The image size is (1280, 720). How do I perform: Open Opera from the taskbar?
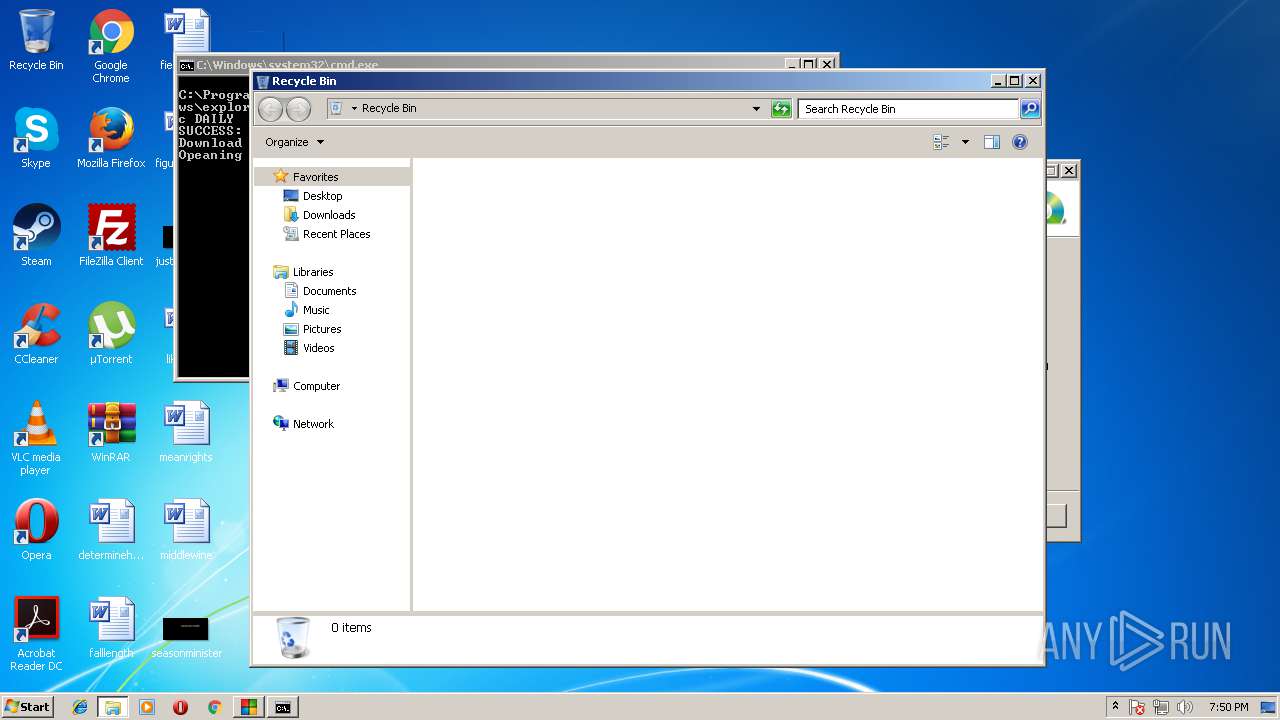click(180, 707)
